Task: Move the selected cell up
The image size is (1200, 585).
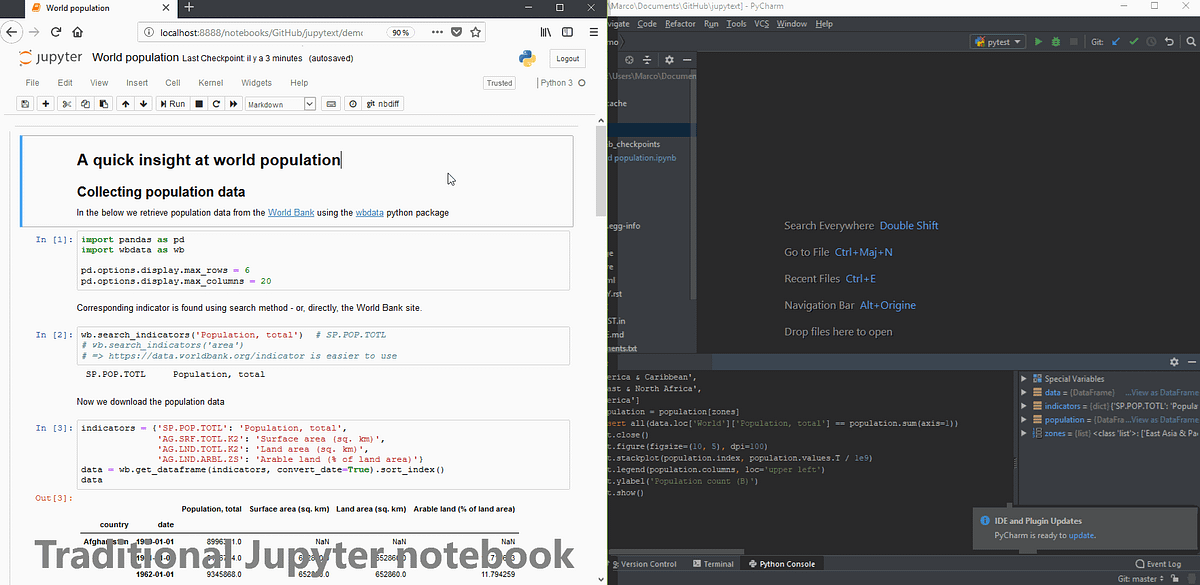Action: [125, 103]
